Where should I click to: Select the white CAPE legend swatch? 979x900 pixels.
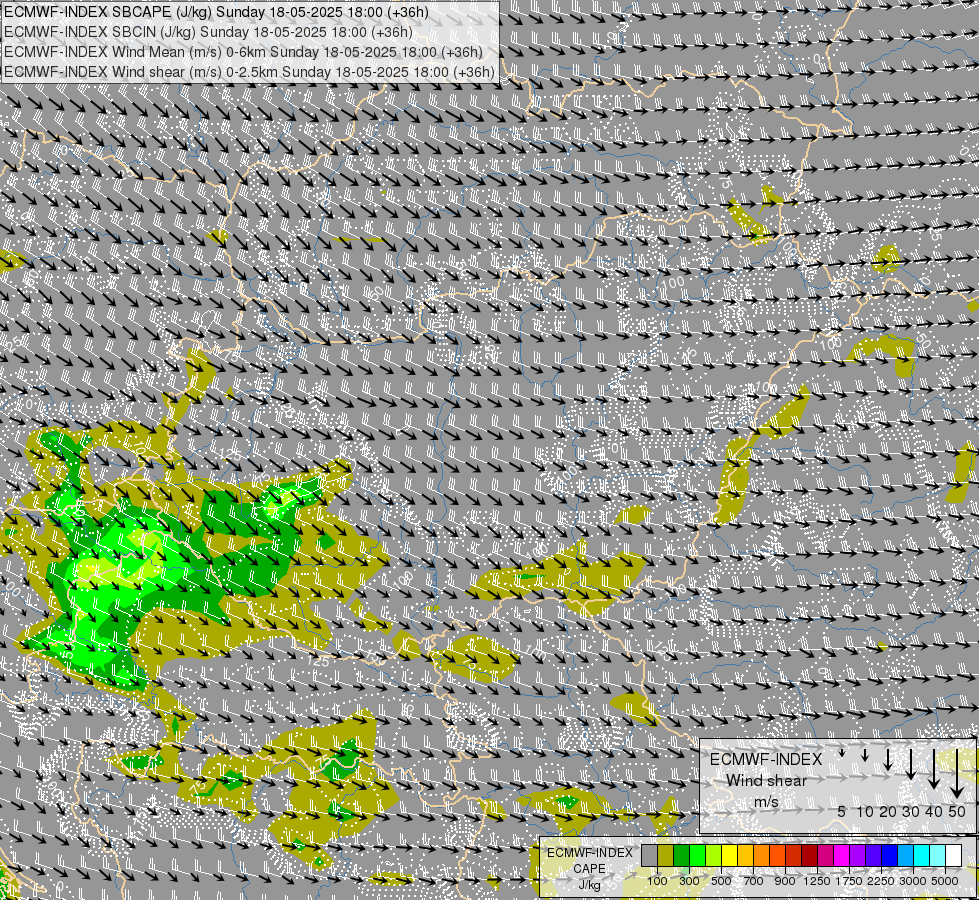point(955,855)
